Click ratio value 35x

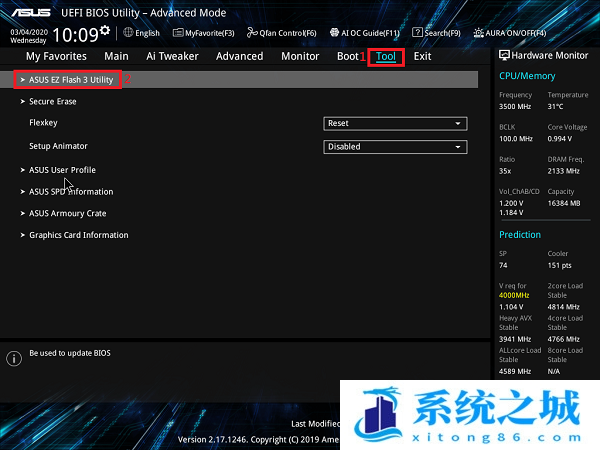click(x=505, y=171)
